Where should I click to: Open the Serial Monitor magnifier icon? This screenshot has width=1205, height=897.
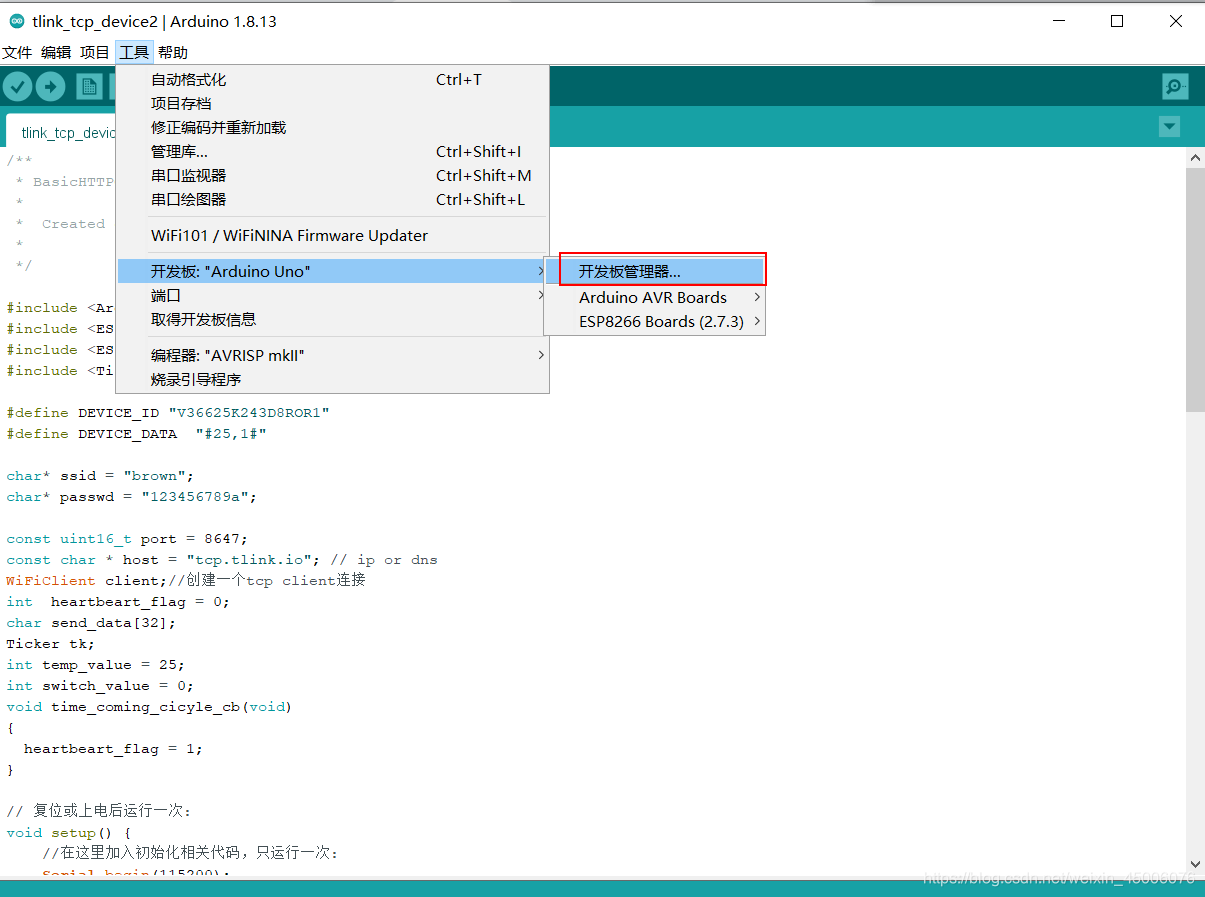[1174, 86]
